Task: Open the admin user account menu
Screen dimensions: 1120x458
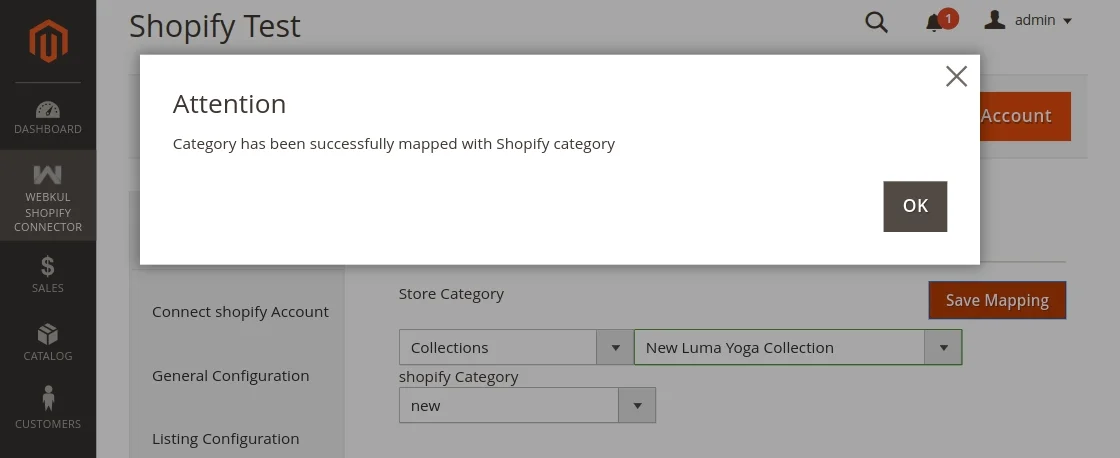Action: point(1027,20)
